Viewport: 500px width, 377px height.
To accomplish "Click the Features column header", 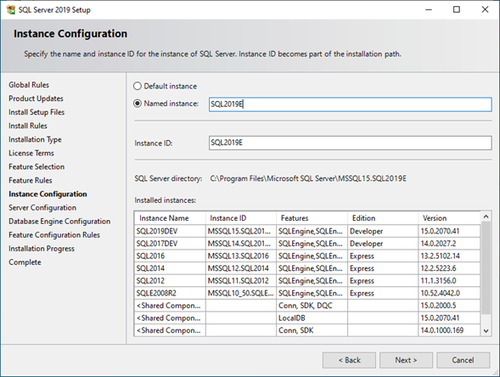I will coord(312,218).
